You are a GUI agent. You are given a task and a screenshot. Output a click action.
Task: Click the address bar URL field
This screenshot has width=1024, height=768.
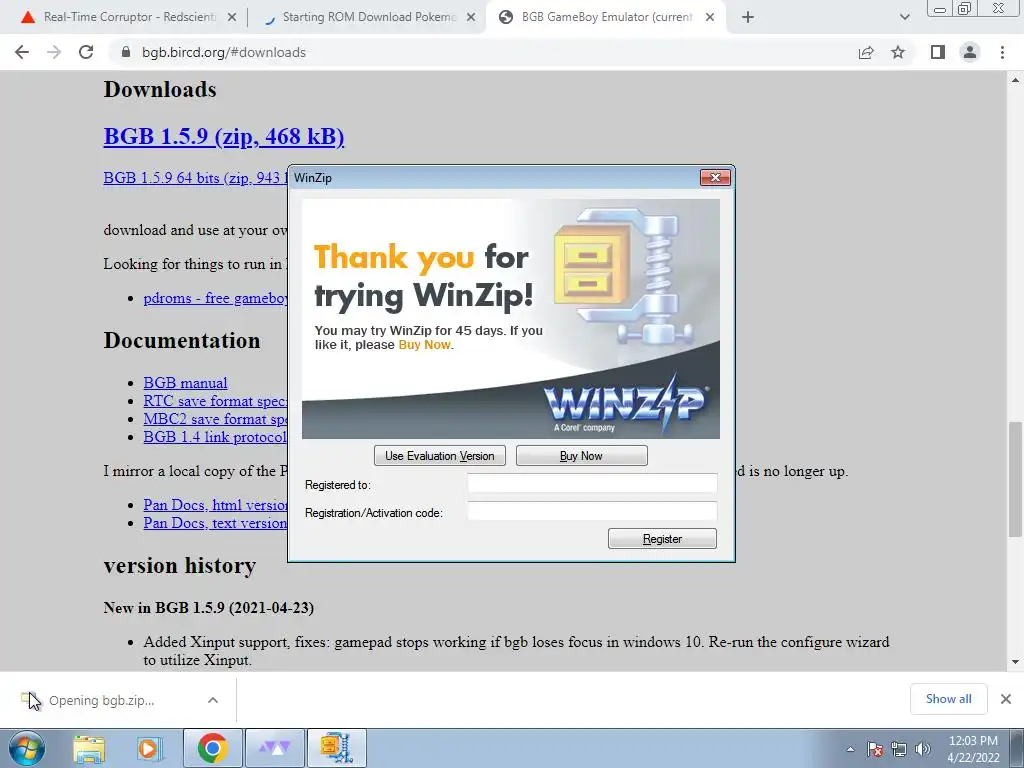pos(483,52)
